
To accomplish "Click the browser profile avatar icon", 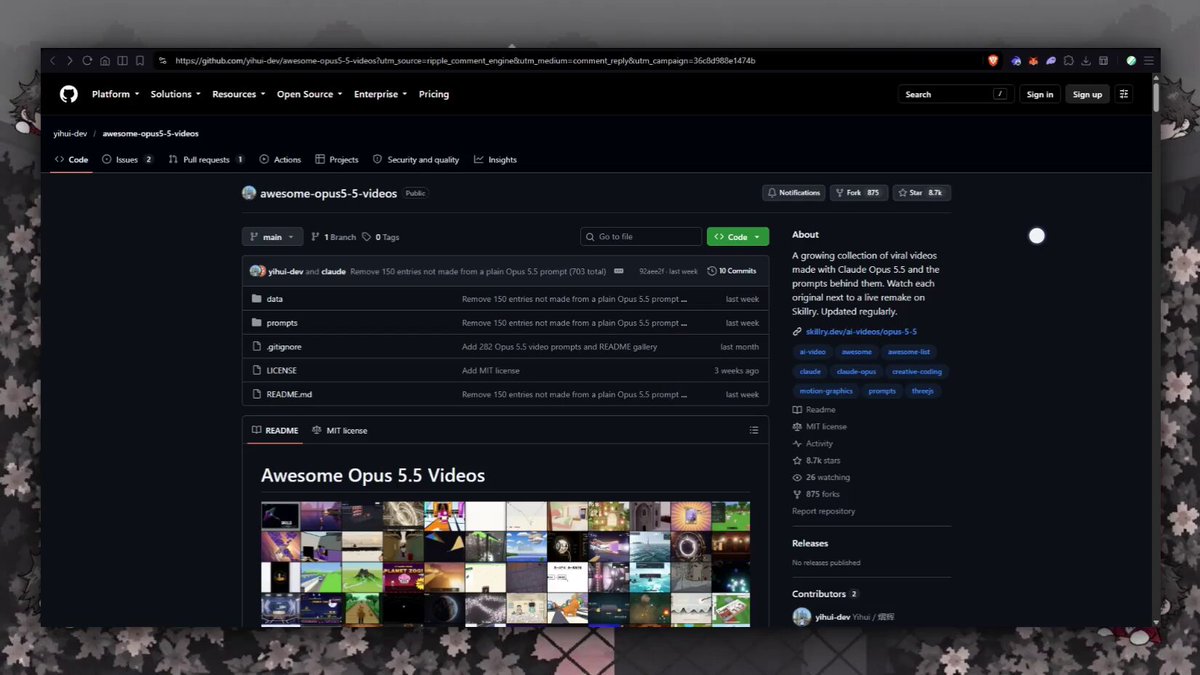I will [x=1131, y=61].
